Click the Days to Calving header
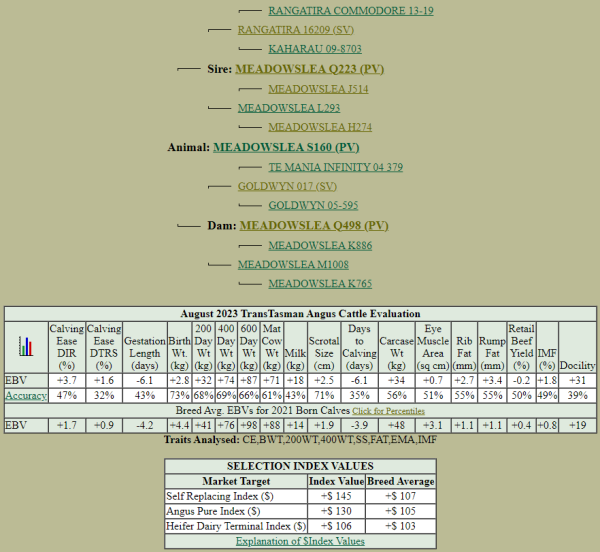 point(359,347)
